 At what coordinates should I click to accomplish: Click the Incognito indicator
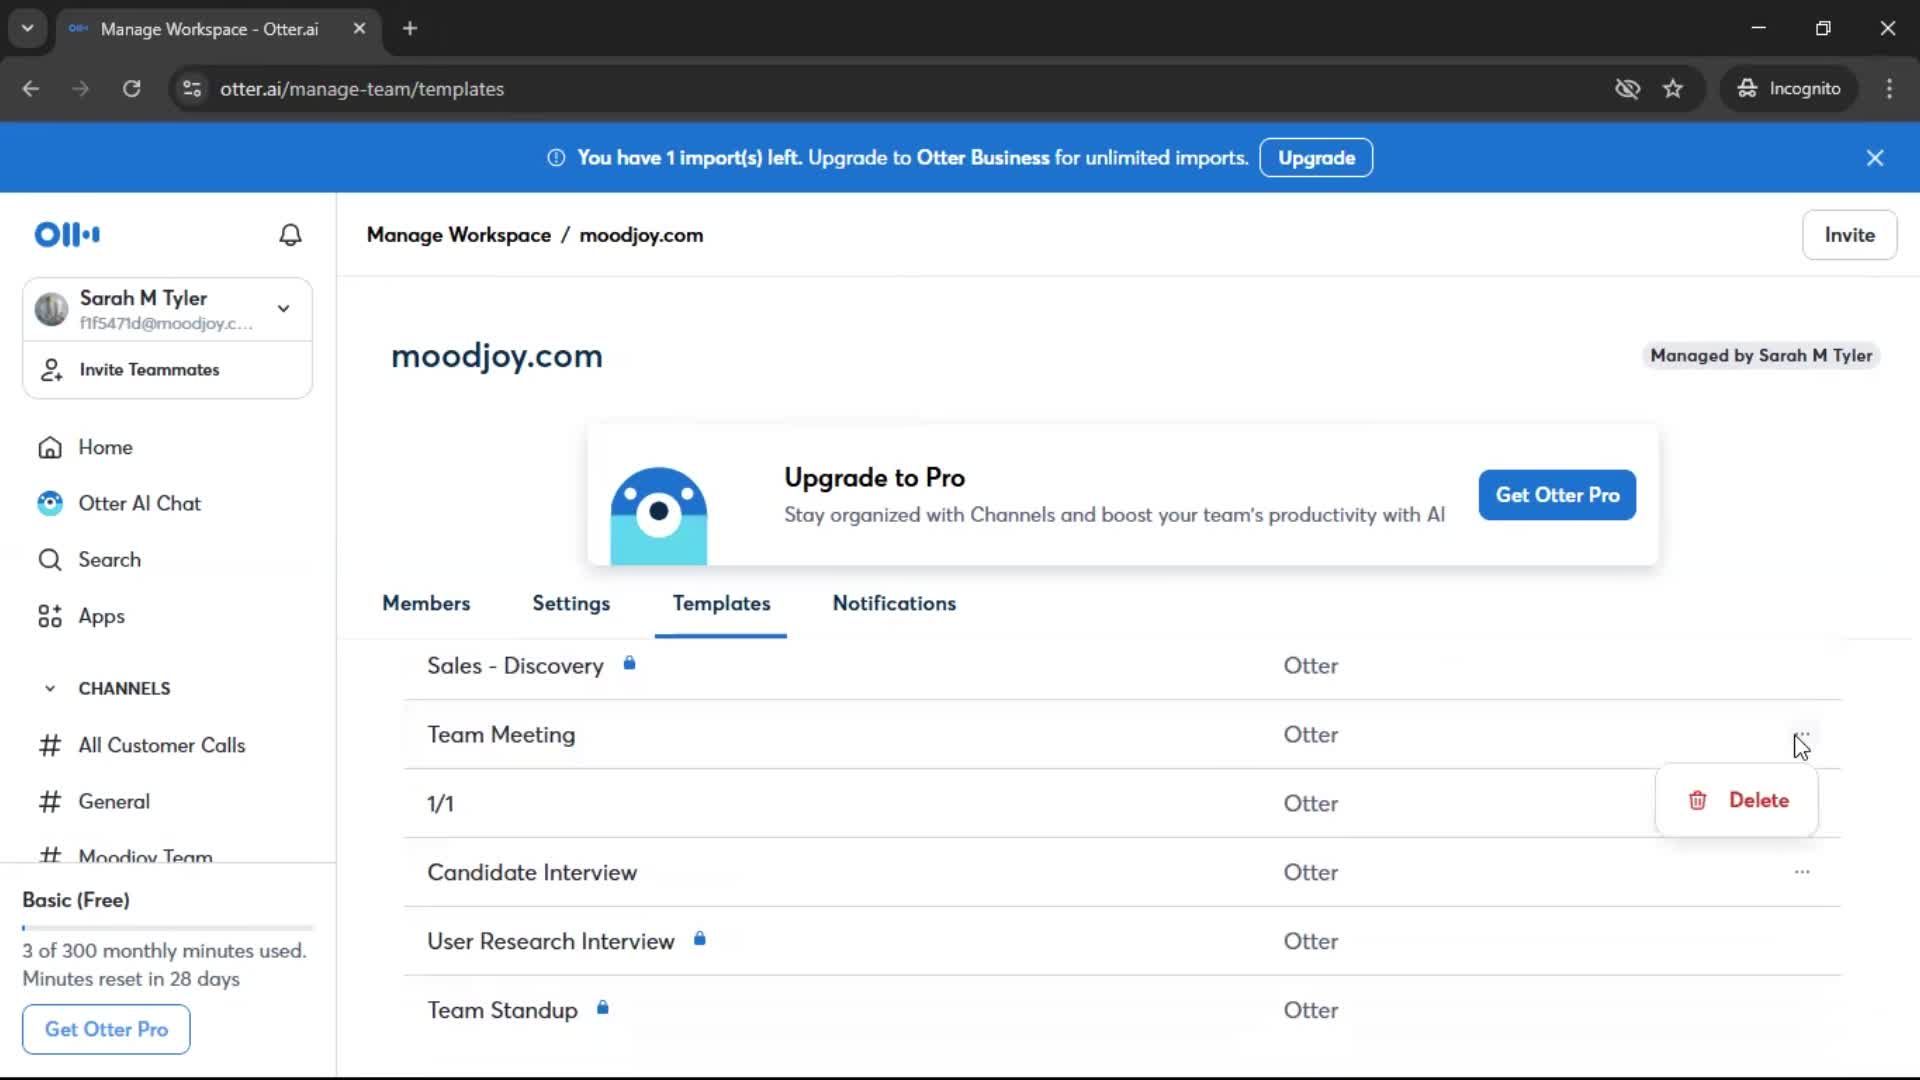[1789, 89]
